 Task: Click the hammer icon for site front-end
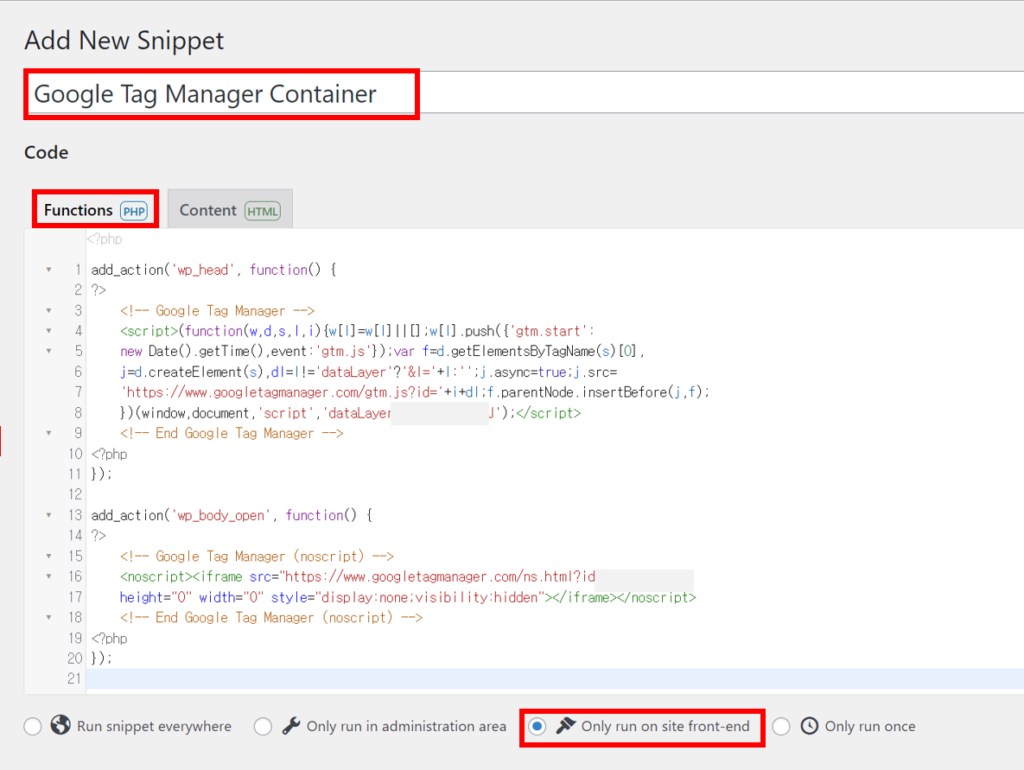pos(566,725)
